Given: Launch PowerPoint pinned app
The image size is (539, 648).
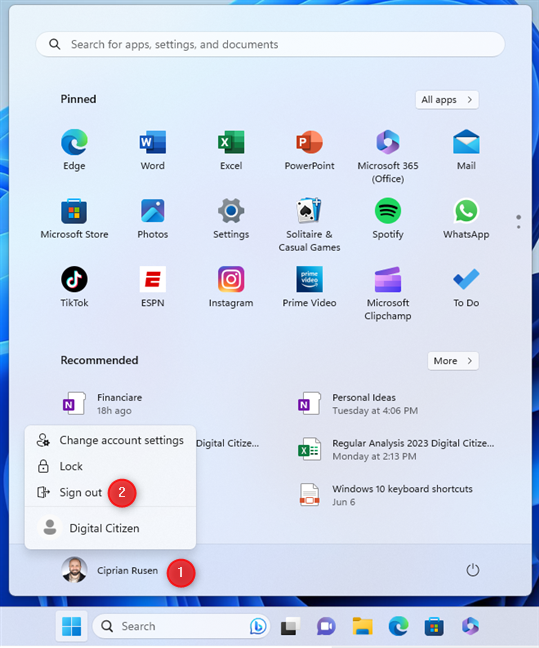Looking at the screenshot, I should (309, 149).
